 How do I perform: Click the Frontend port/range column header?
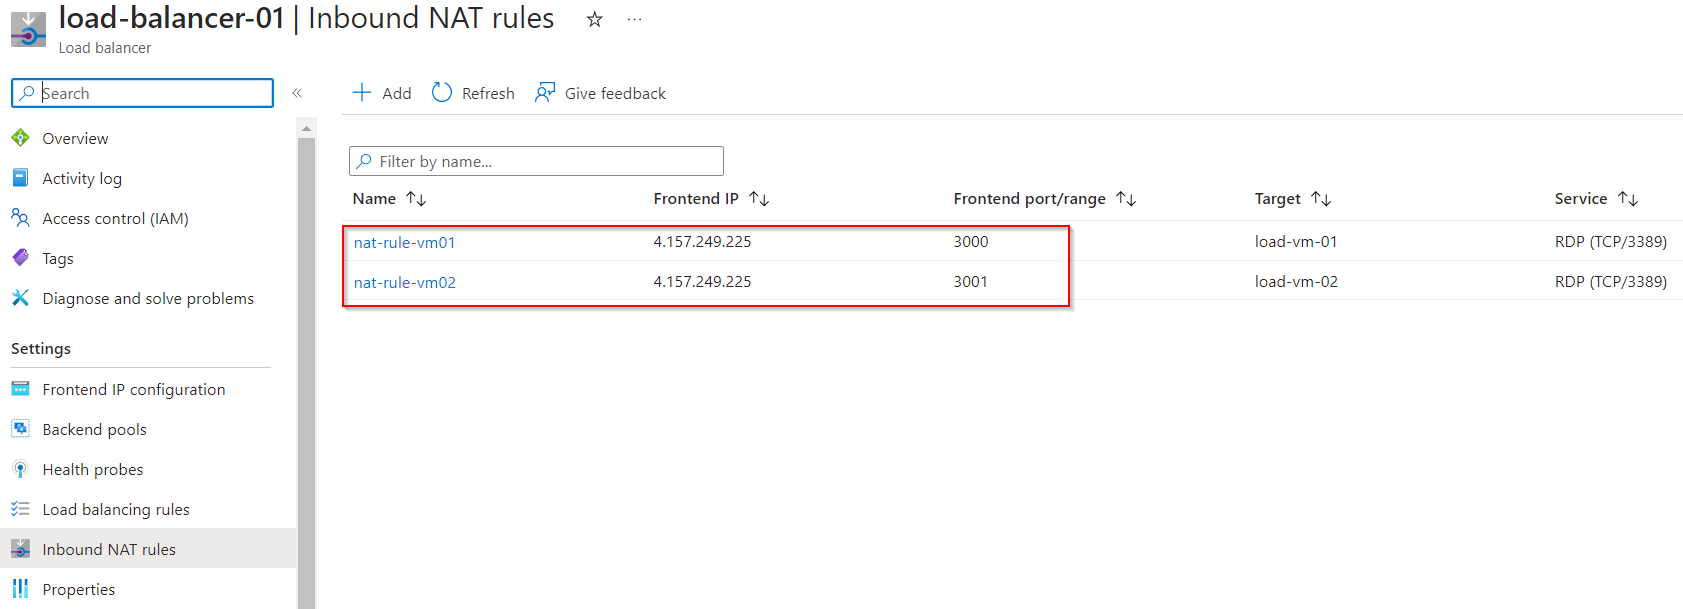1030,198
